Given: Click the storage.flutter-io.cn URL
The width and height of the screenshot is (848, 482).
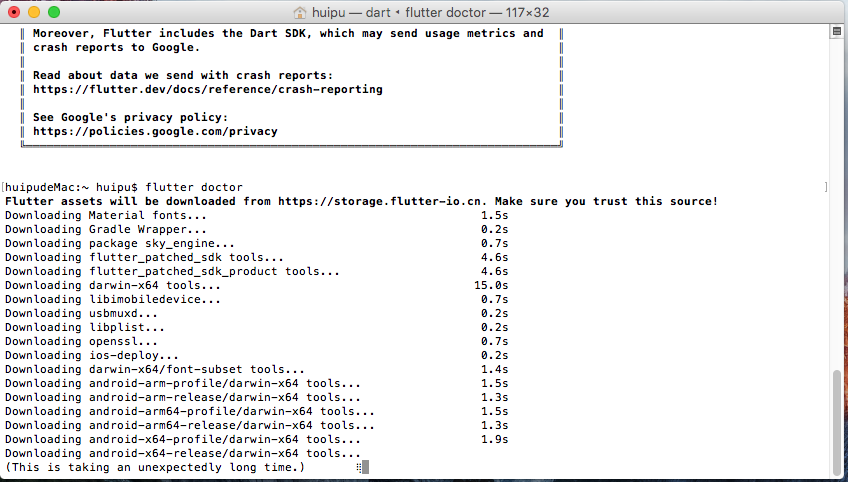Looking at the screenshot, I should point(380,201).
